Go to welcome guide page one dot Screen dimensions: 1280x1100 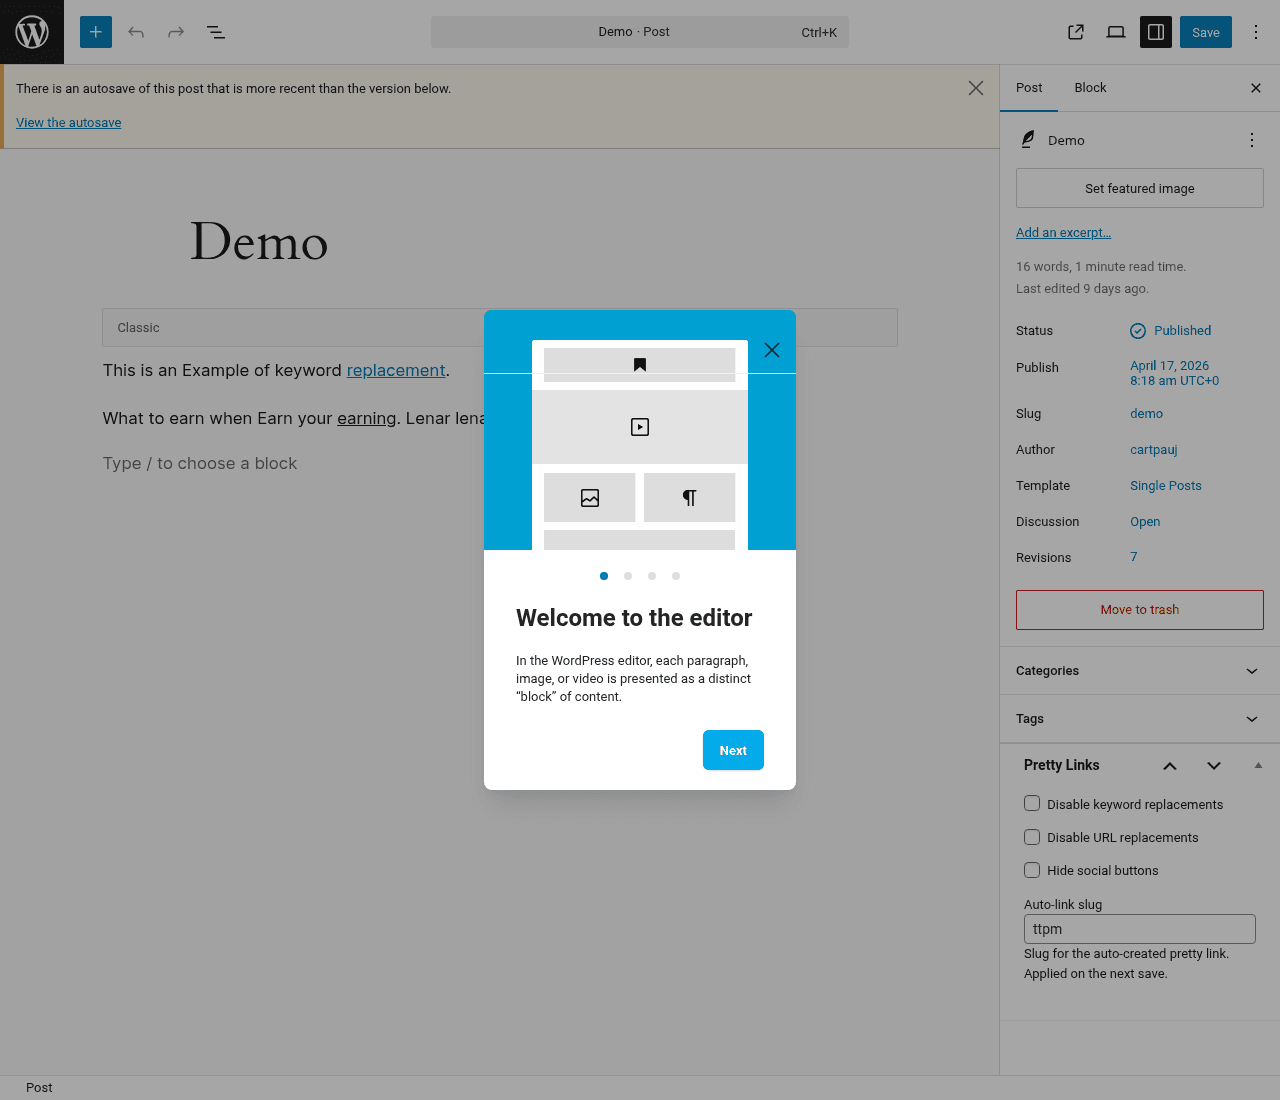(604, 576)
